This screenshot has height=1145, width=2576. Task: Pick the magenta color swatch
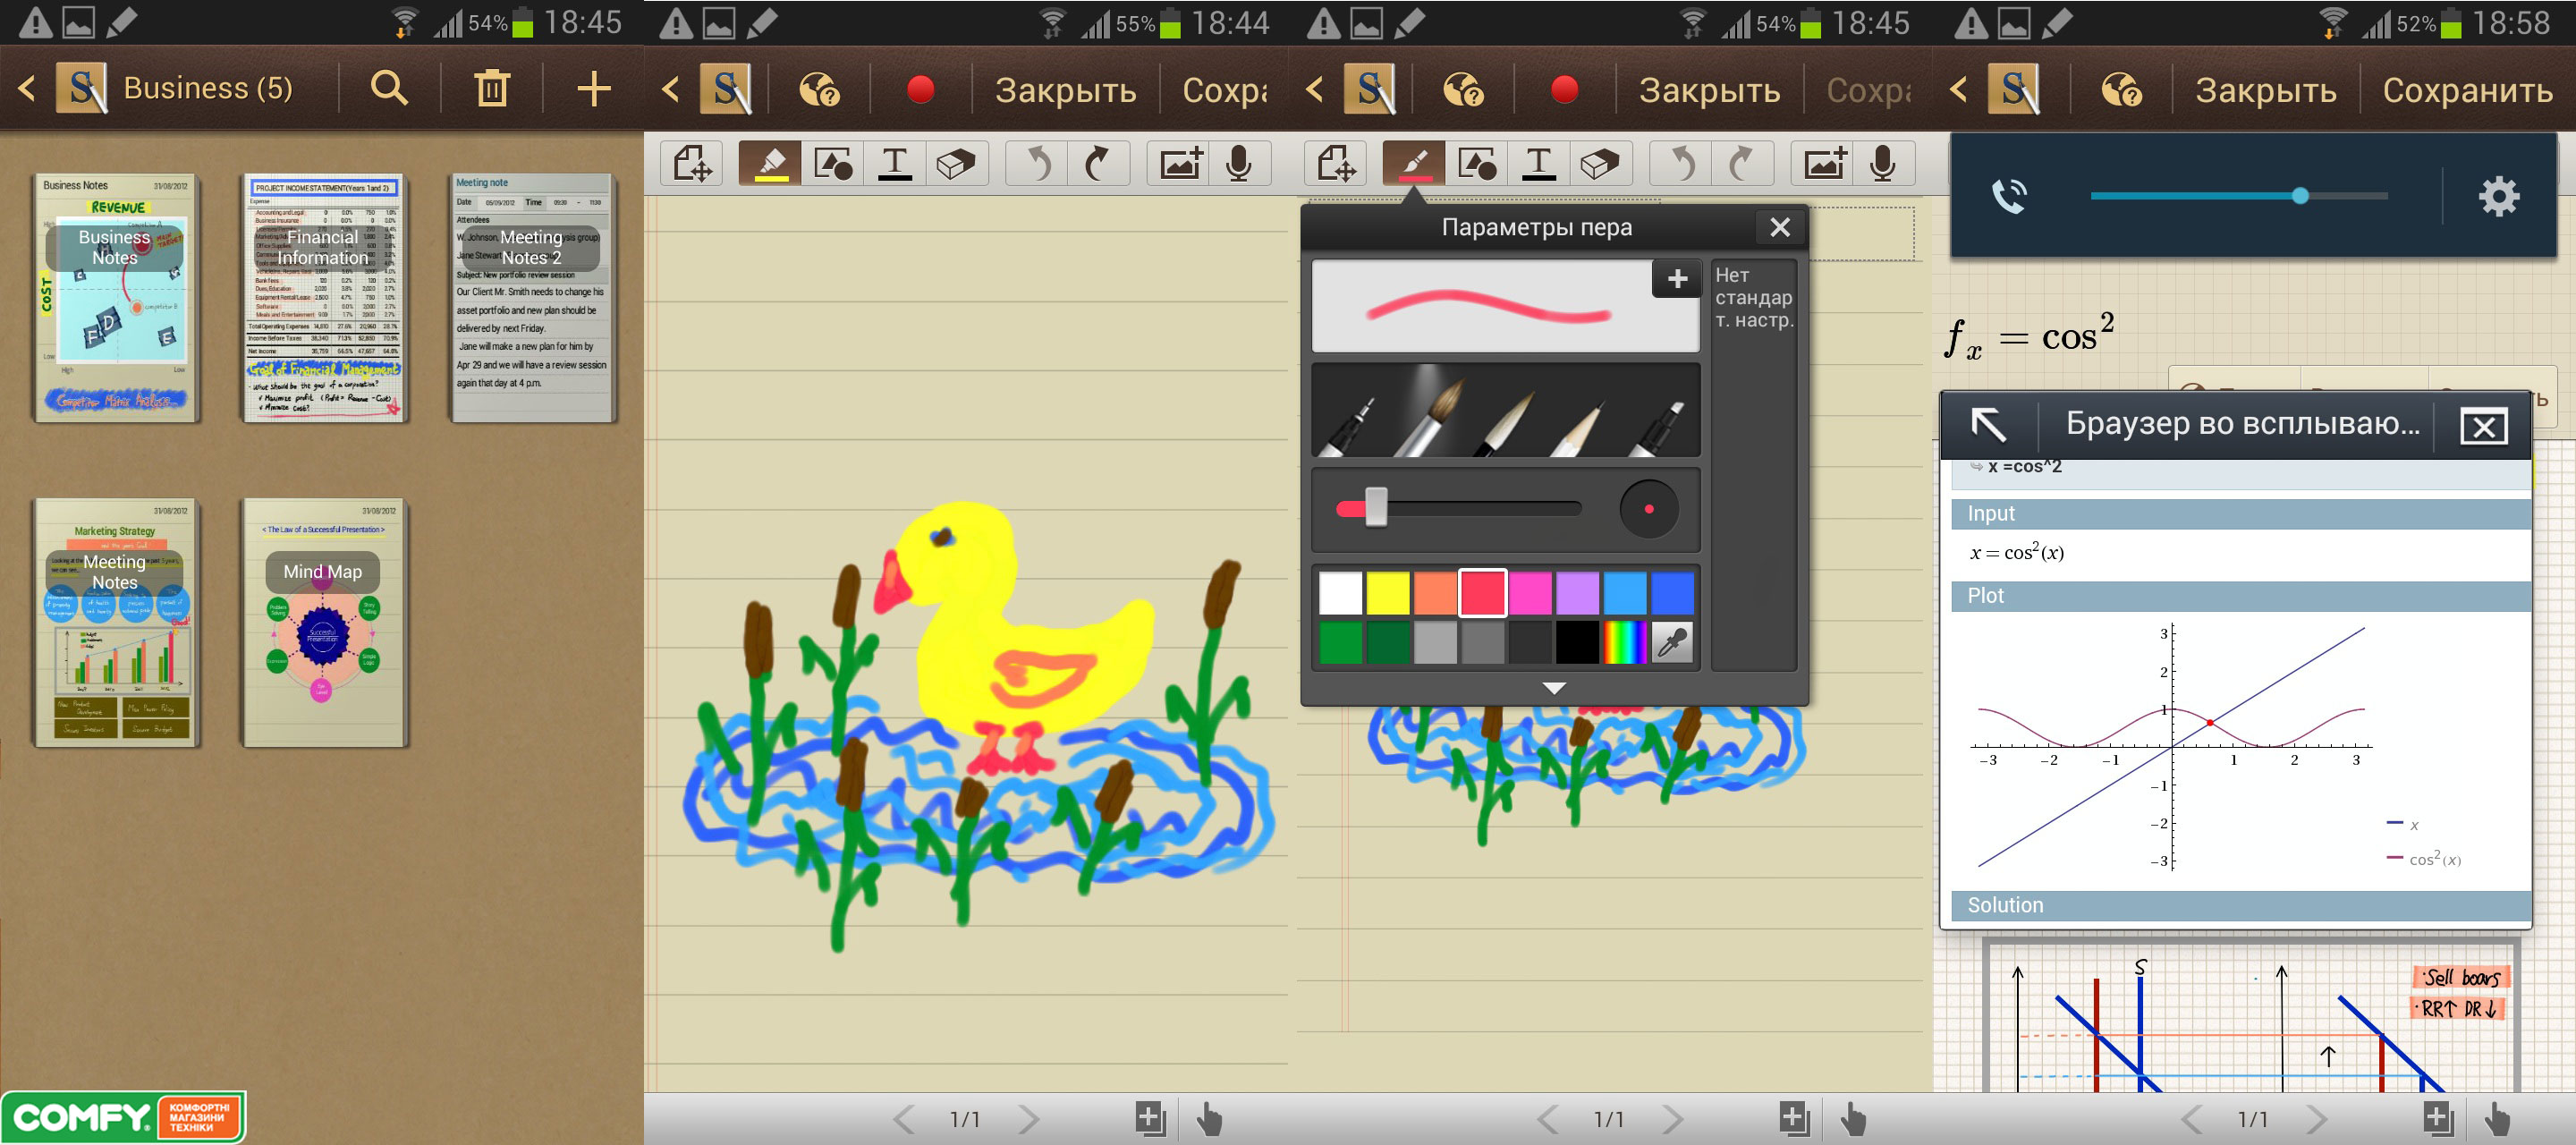pos(1530,593)
